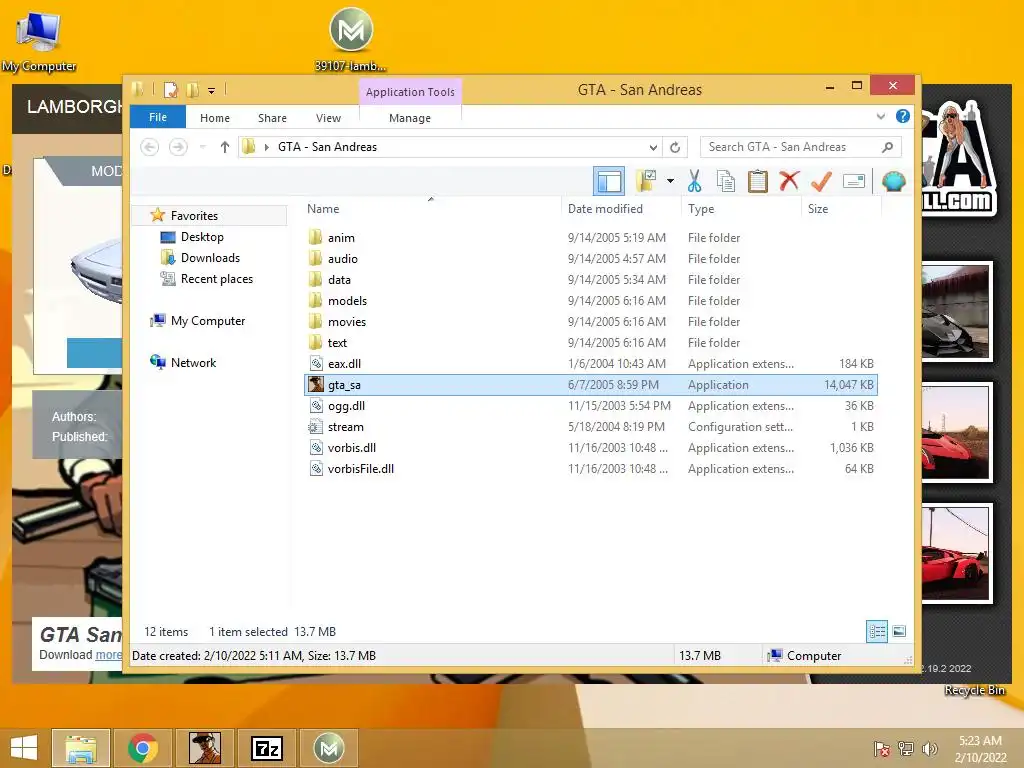Click the scissors Cut icon

point(694,181)
